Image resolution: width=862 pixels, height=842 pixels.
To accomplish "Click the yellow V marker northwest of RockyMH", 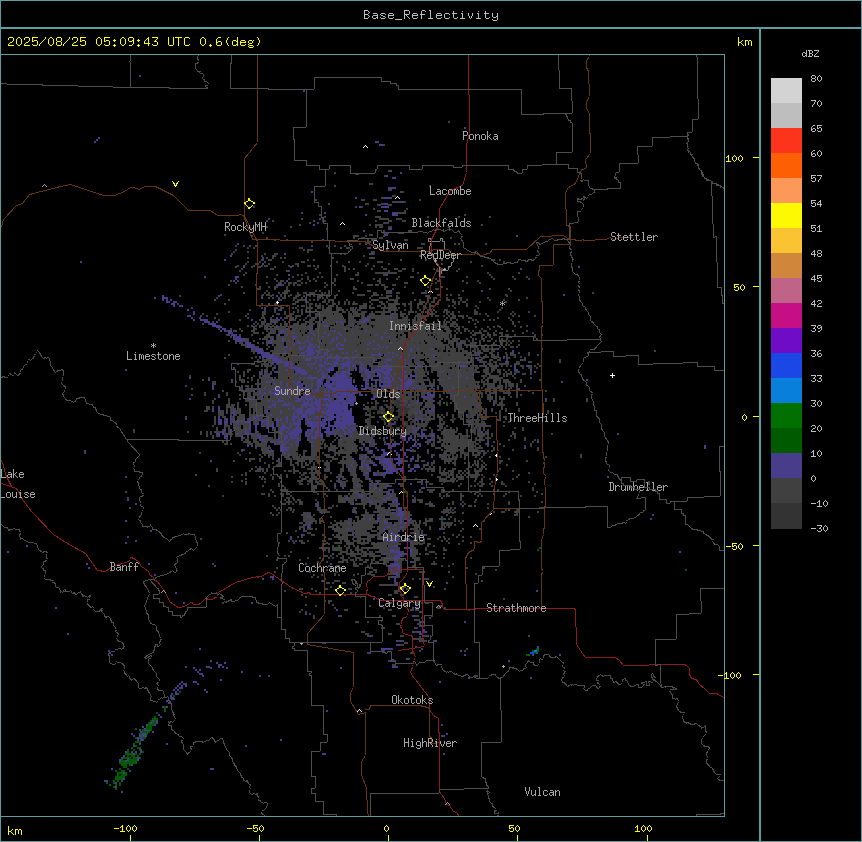I will [x=175, y=184].
